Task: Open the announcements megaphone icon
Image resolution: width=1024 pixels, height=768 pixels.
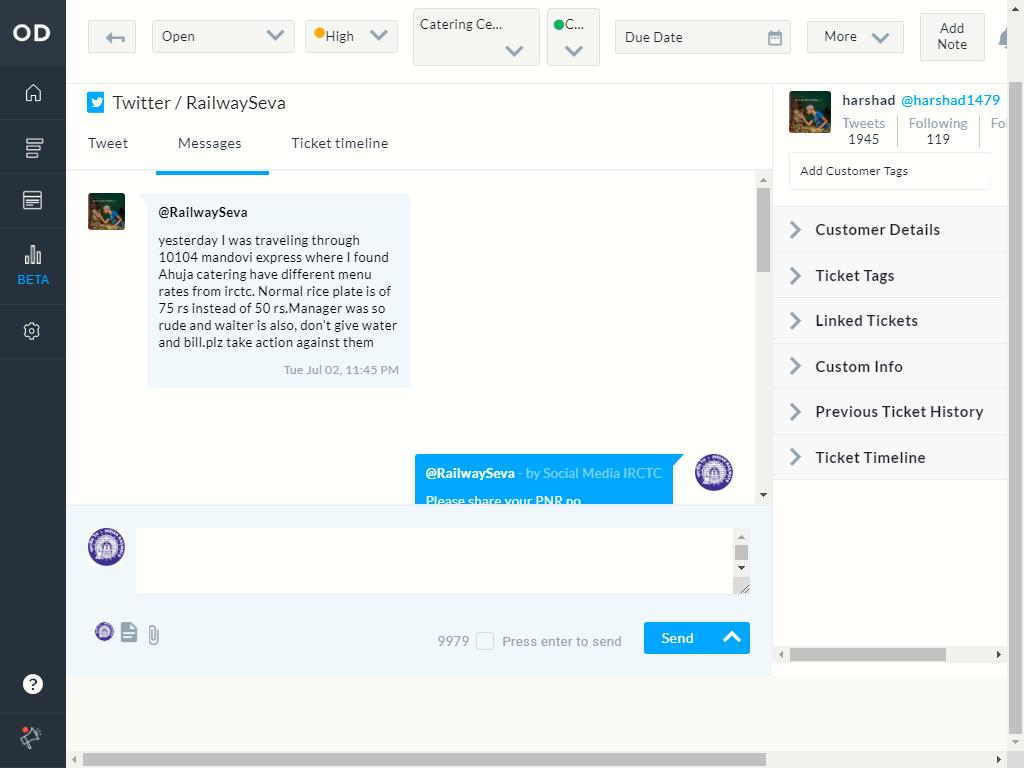Action: coord(30,737)
